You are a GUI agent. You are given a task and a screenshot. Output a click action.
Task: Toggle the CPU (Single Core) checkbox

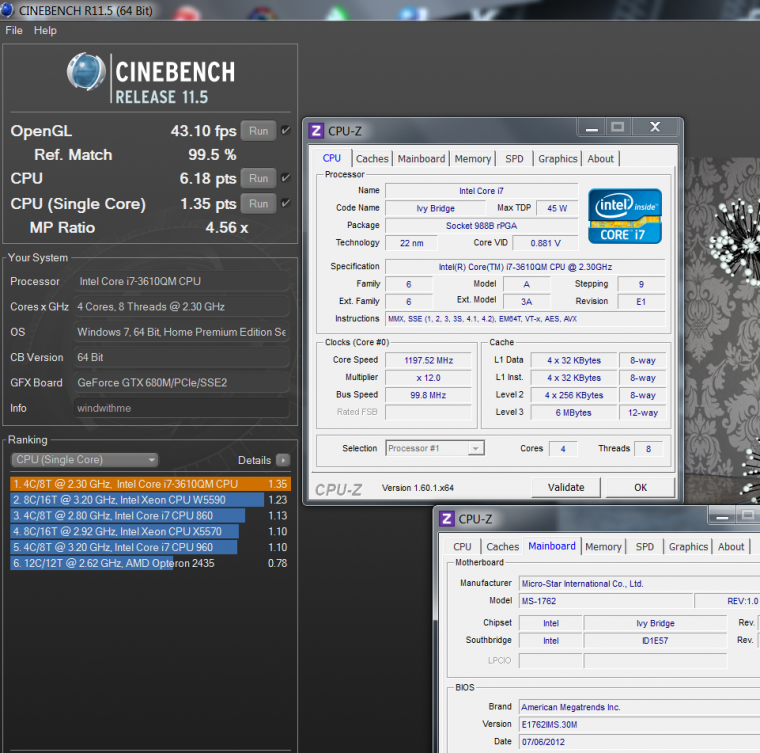click(286, 203)
